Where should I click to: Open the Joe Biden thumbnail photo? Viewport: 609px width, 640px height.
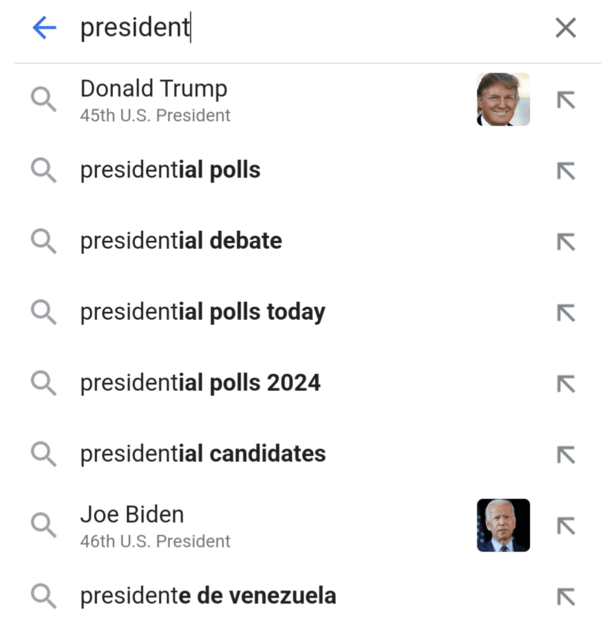[x=503, y=525]
